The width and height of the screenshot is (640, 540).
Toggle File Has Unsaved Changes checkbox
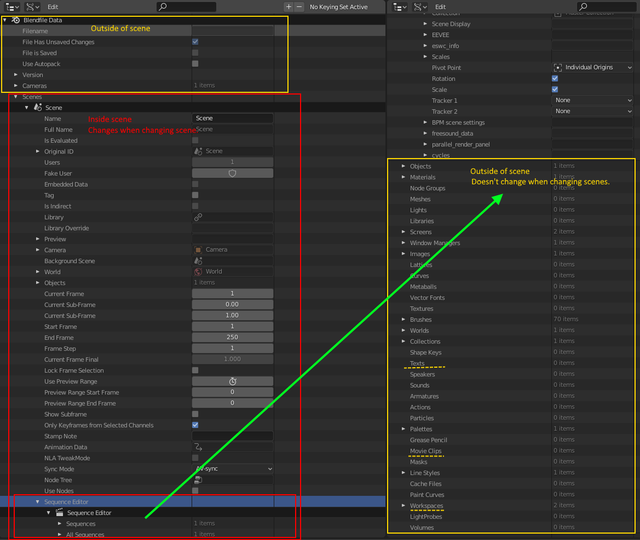click(x=195, y=42)
